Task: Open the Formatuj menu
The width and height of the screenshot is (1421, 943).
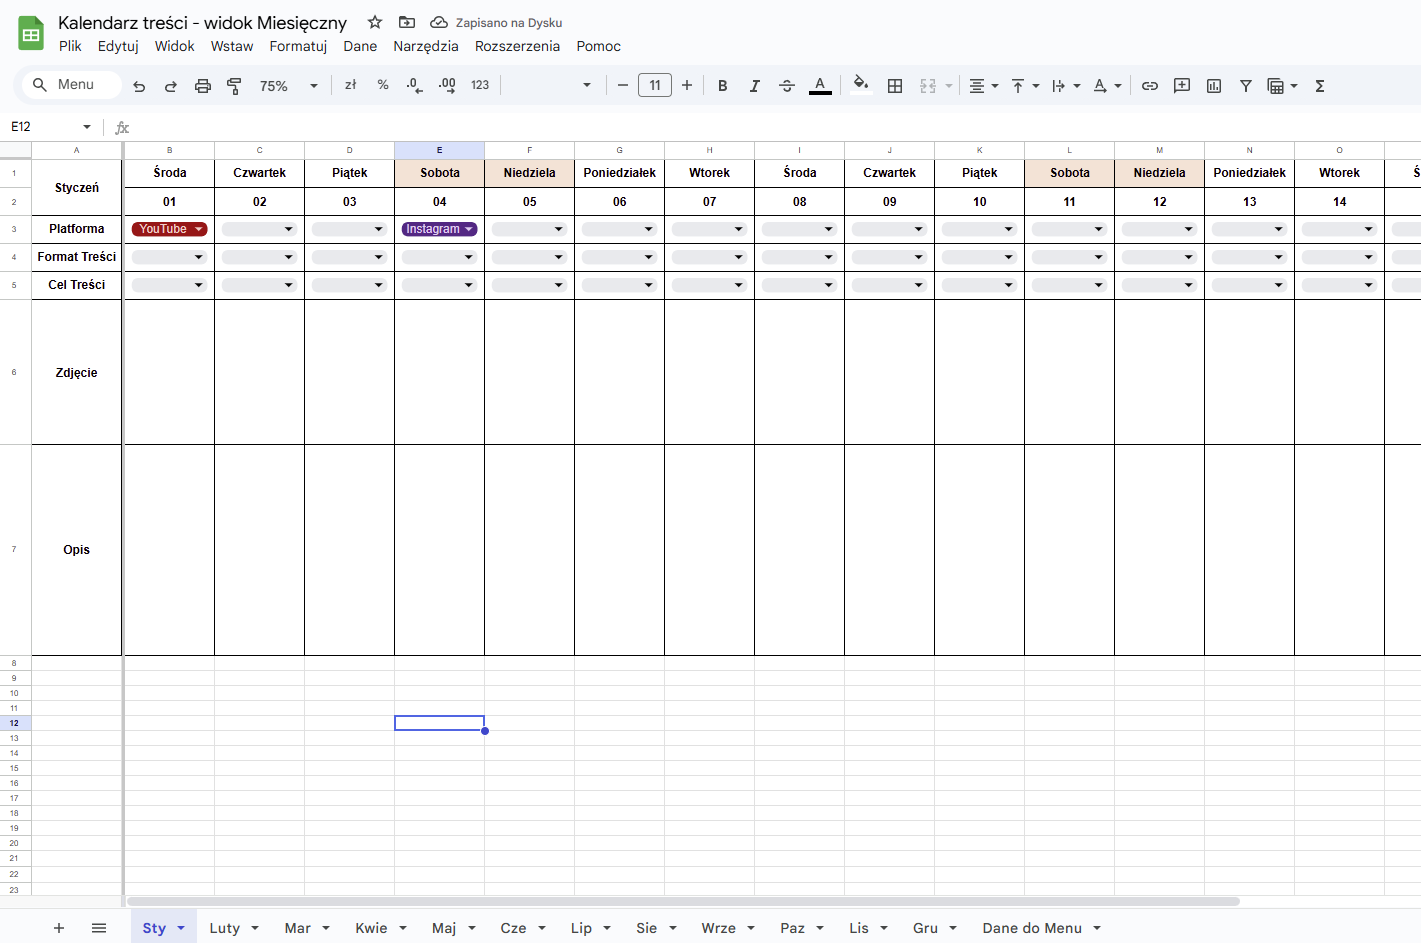Action: [298, 46]
